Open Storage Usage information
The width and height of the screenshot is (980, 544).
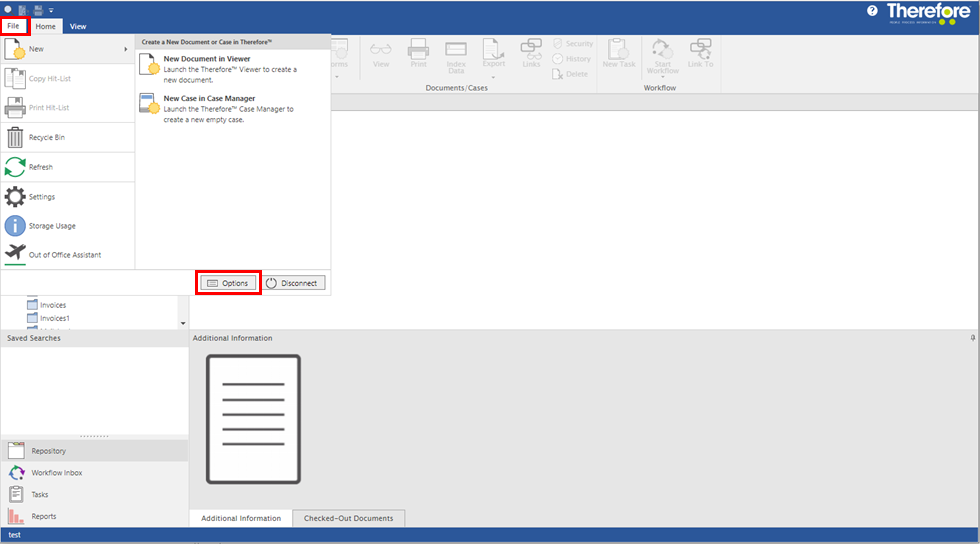(51, 226)
